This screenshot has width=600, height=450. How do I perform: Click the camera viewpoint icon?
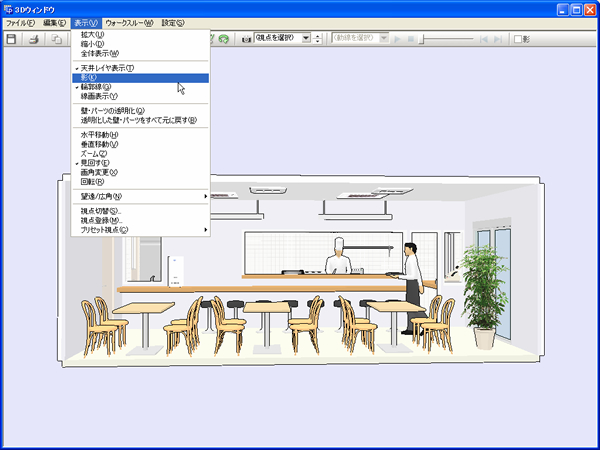tap(247, 39)
